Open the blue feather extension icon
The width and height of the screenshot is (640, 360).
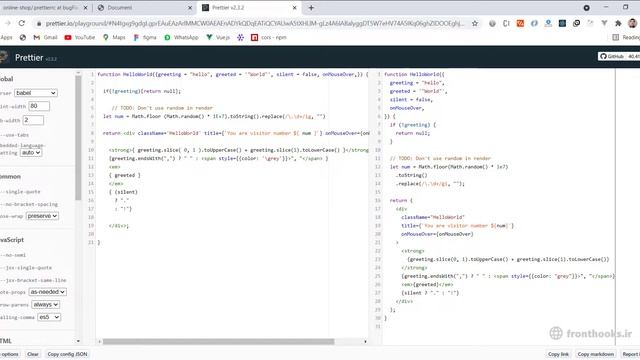pyautogui.click(x=534, y=23)
